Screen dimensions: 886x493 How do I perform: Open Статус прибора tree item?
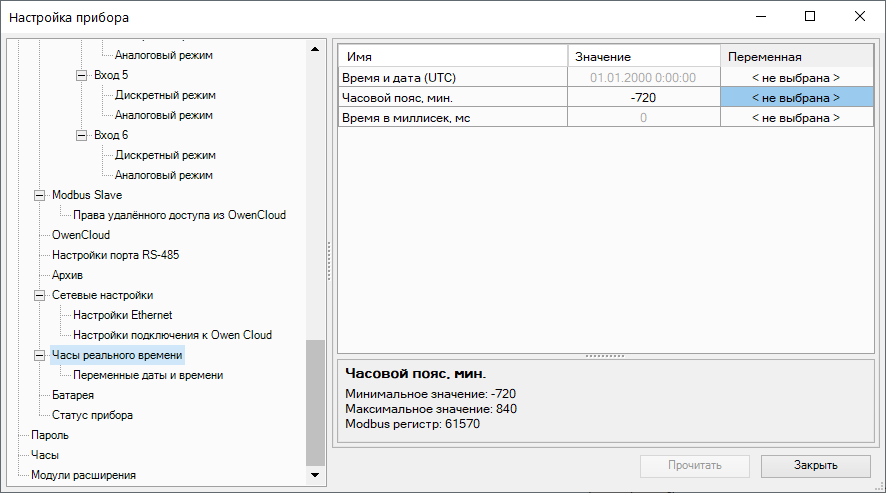[x=92, y=415]
